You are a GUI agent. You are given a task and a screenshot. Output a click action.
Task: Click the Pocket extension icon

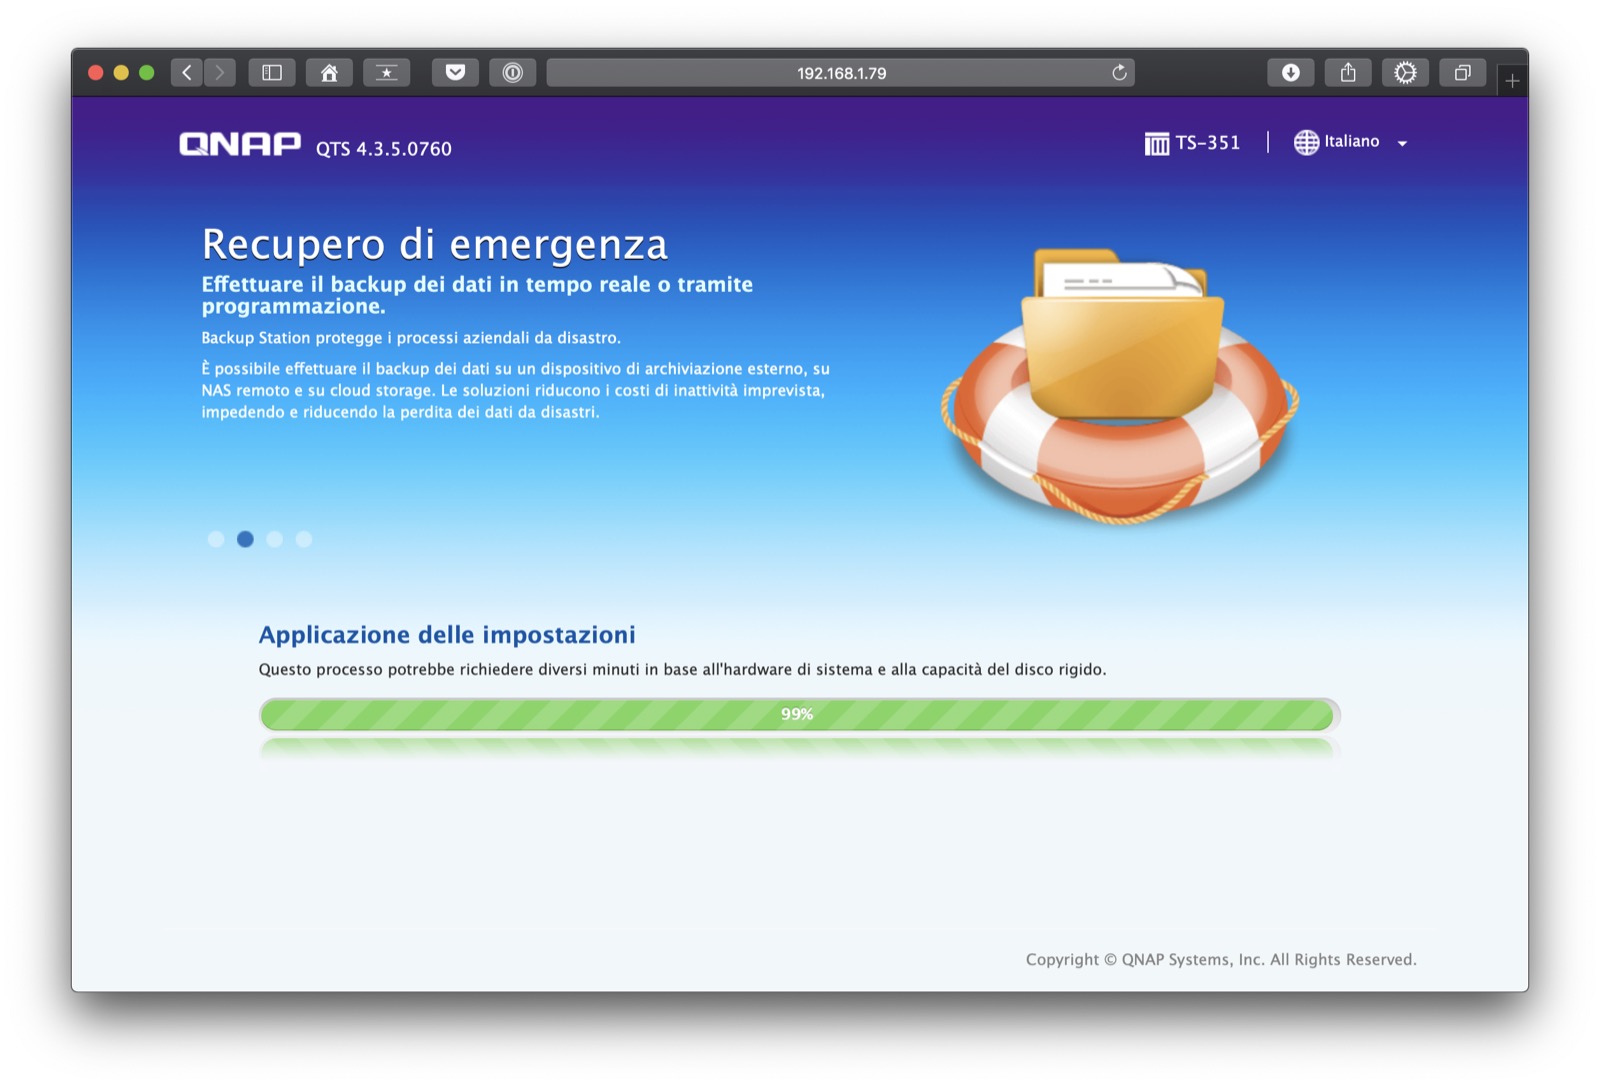tap(455, 72)
